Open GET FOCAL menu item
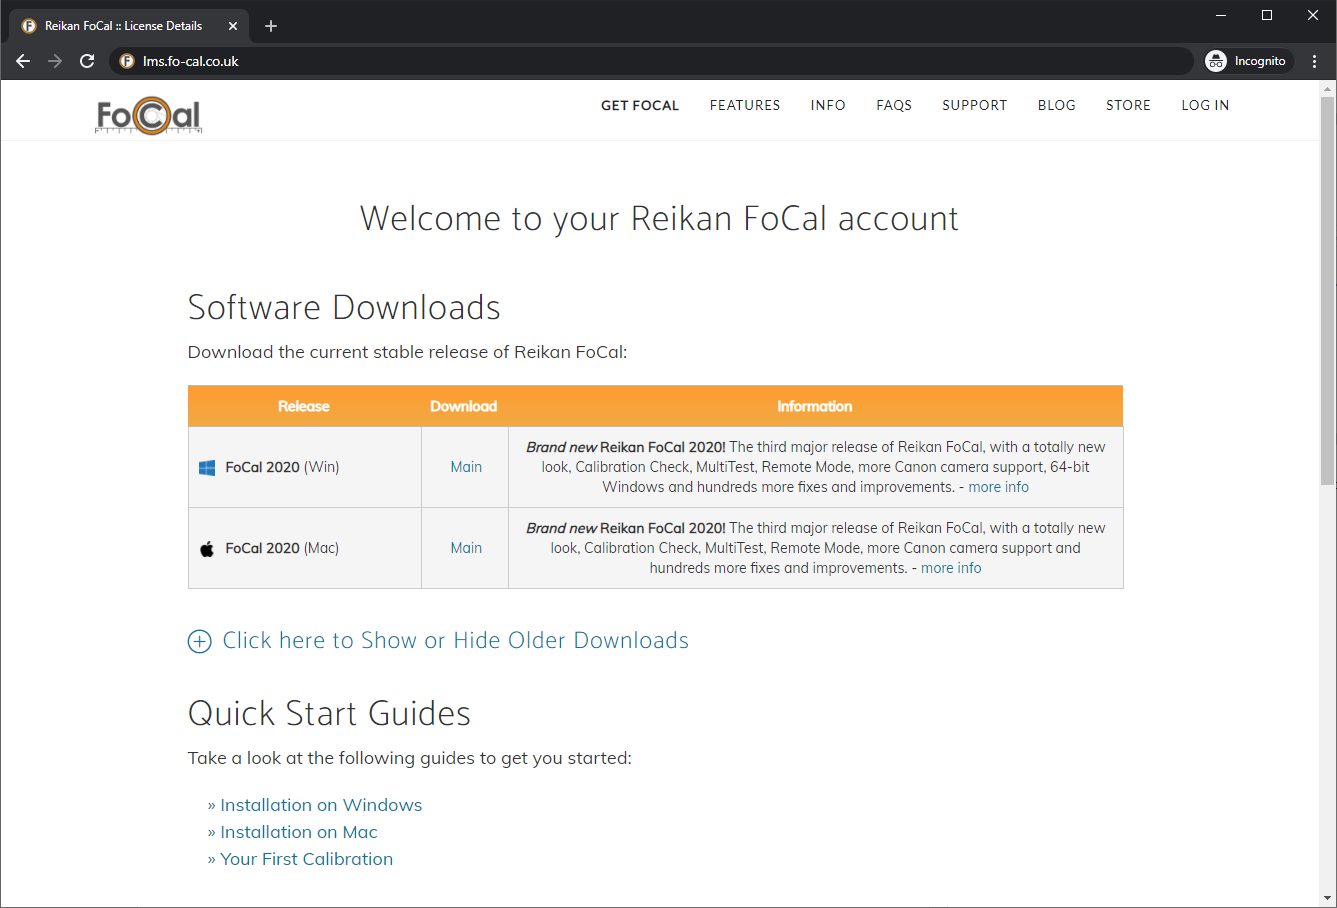Image resolution: width=1337 pixels, height=908 pixels. tap(640, 105)
